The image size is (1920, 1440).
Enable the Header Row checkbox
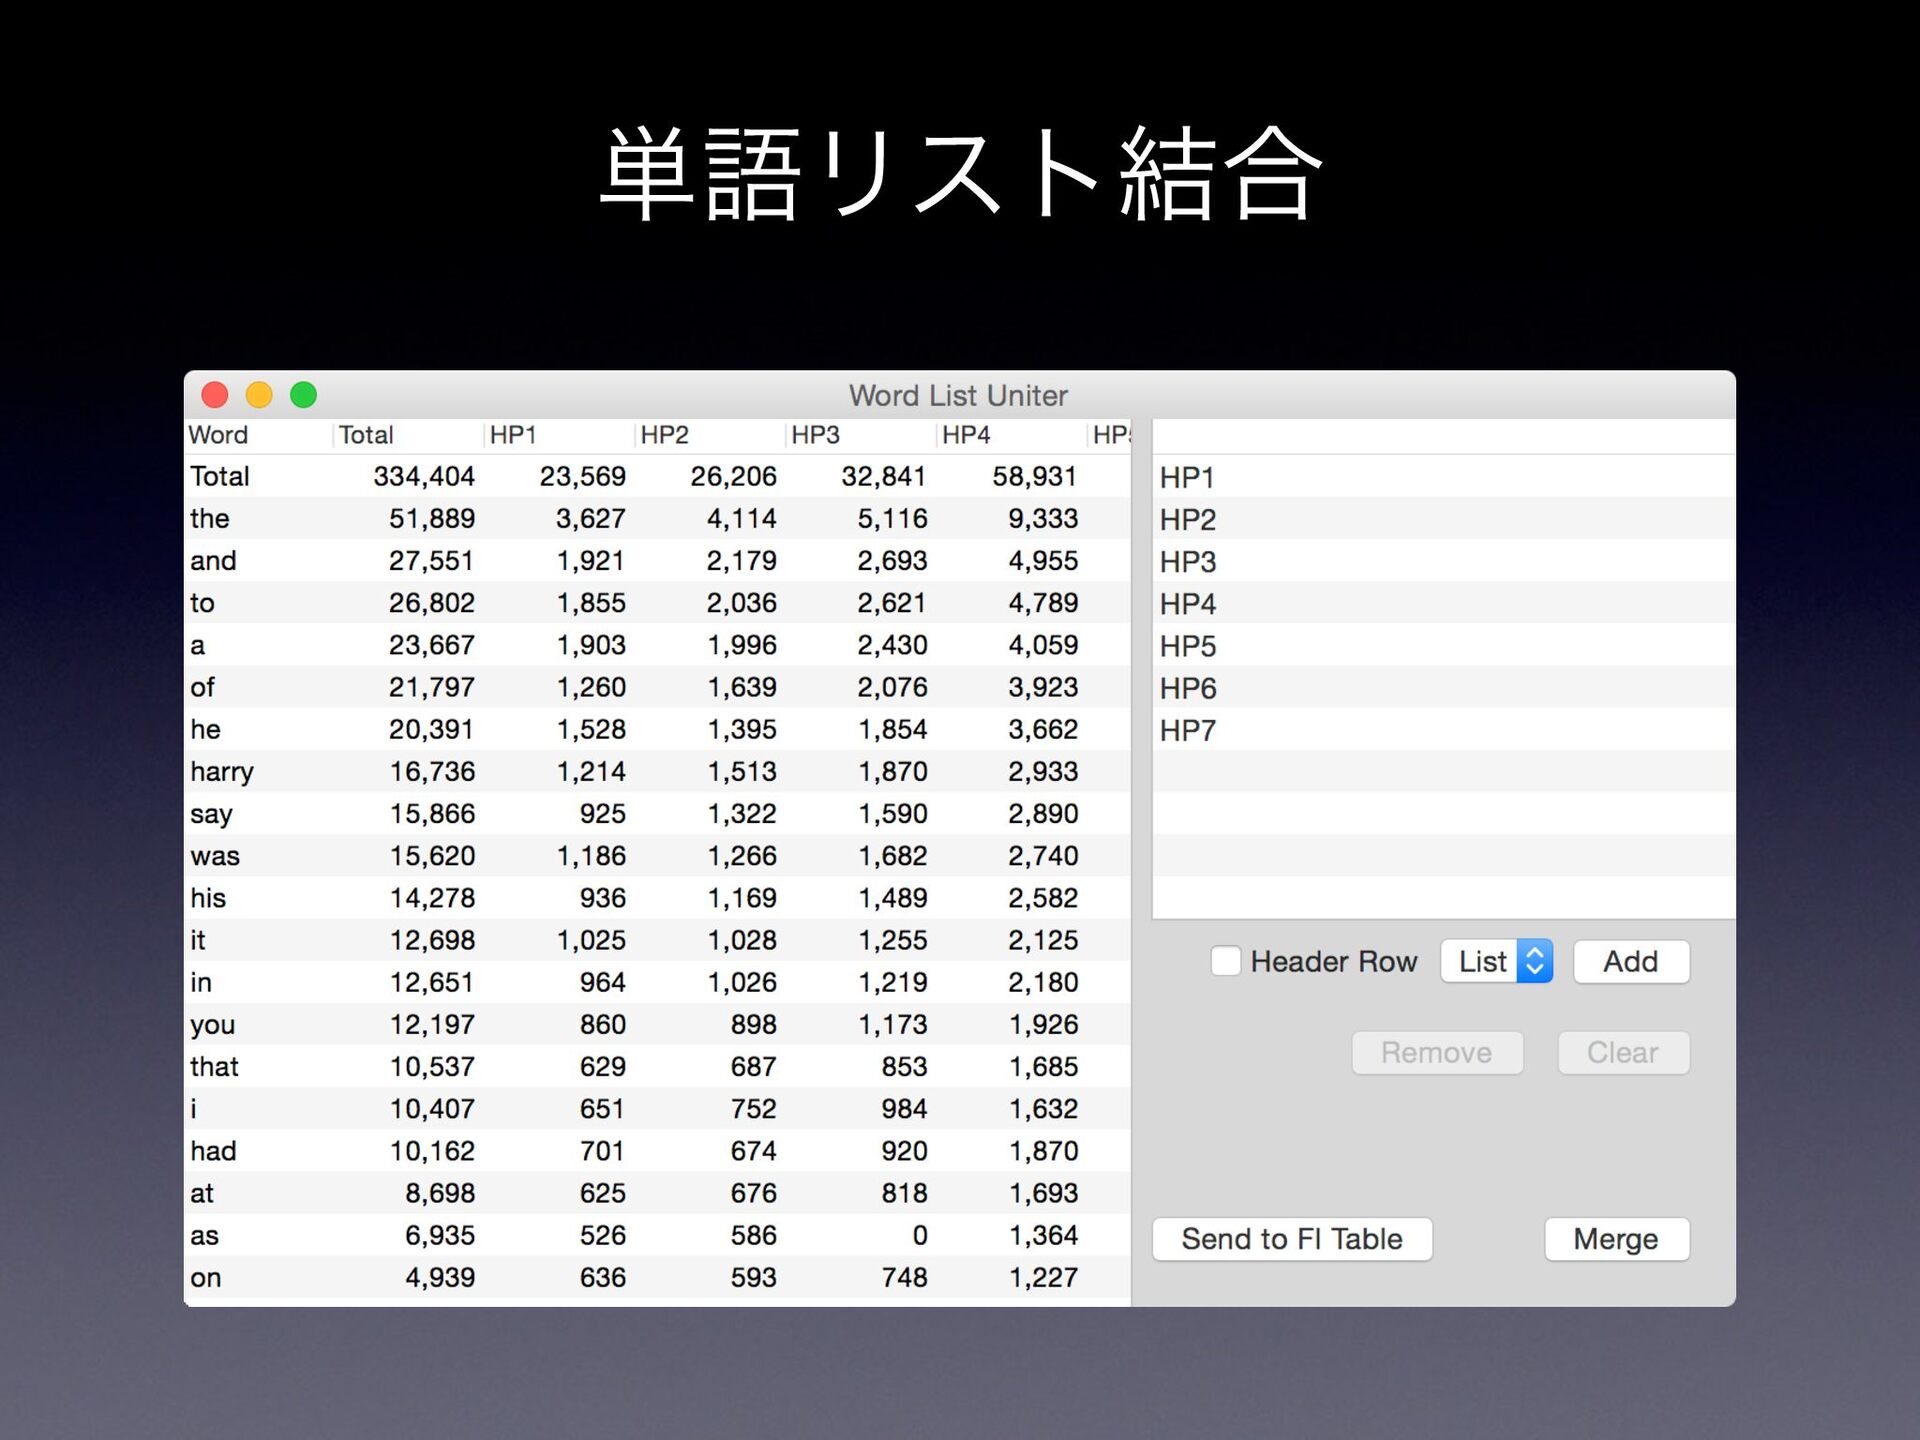(1225, 961)
